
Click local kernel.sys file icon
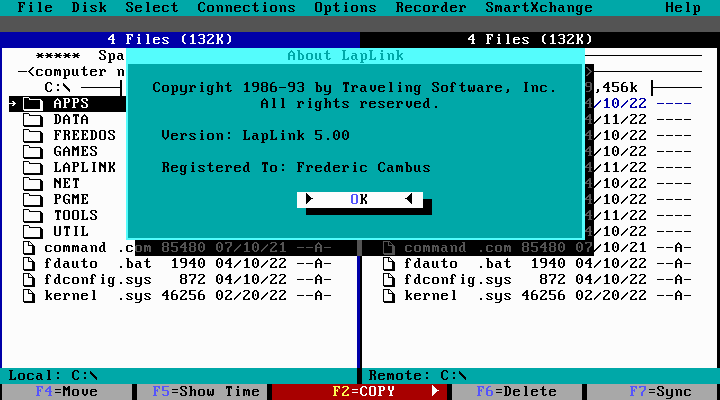point(29,296)
